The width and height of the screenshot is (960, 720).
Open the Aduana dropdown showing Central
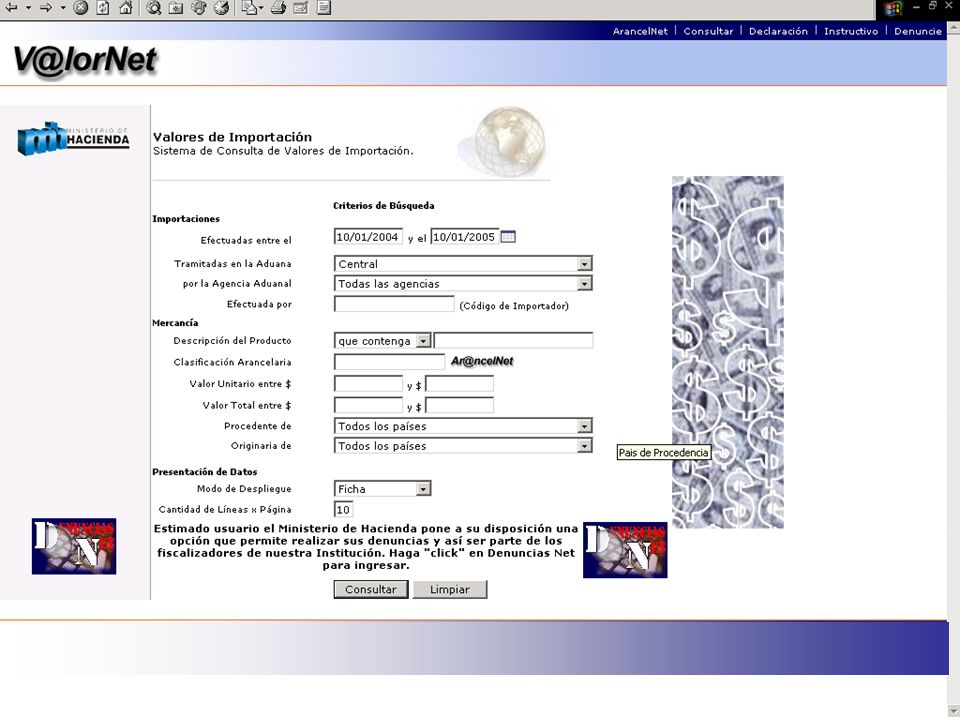coord(463,264)
